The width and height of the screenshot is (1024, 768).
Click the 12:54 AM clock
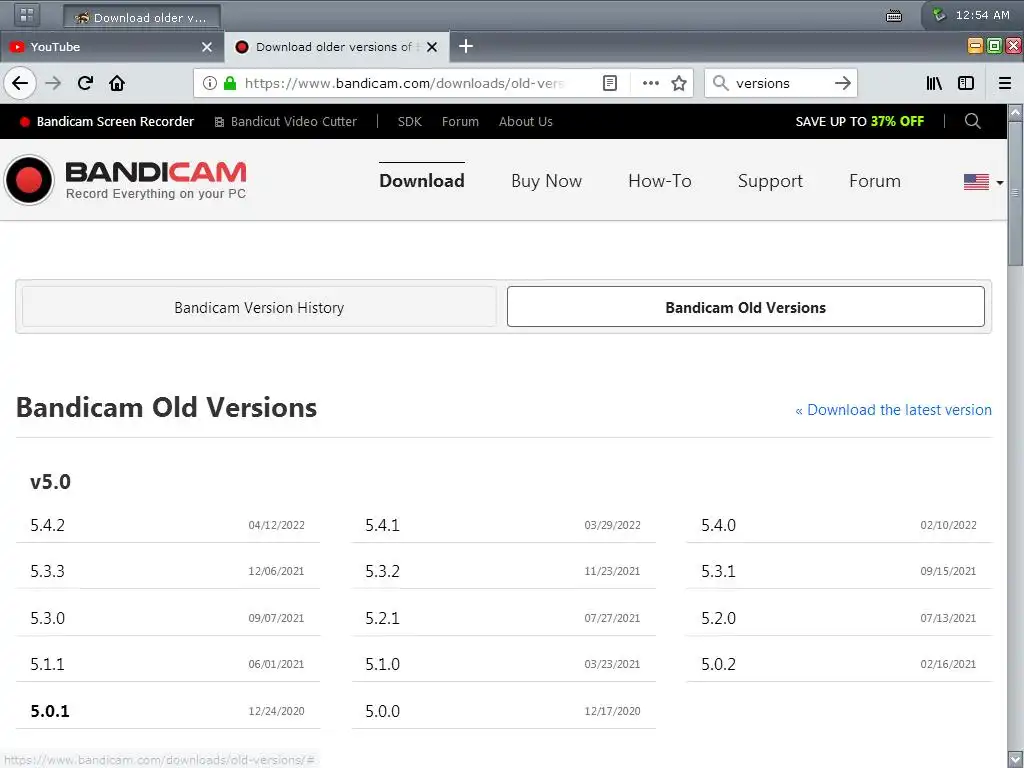pyautogui.click(x=982, y=15)
